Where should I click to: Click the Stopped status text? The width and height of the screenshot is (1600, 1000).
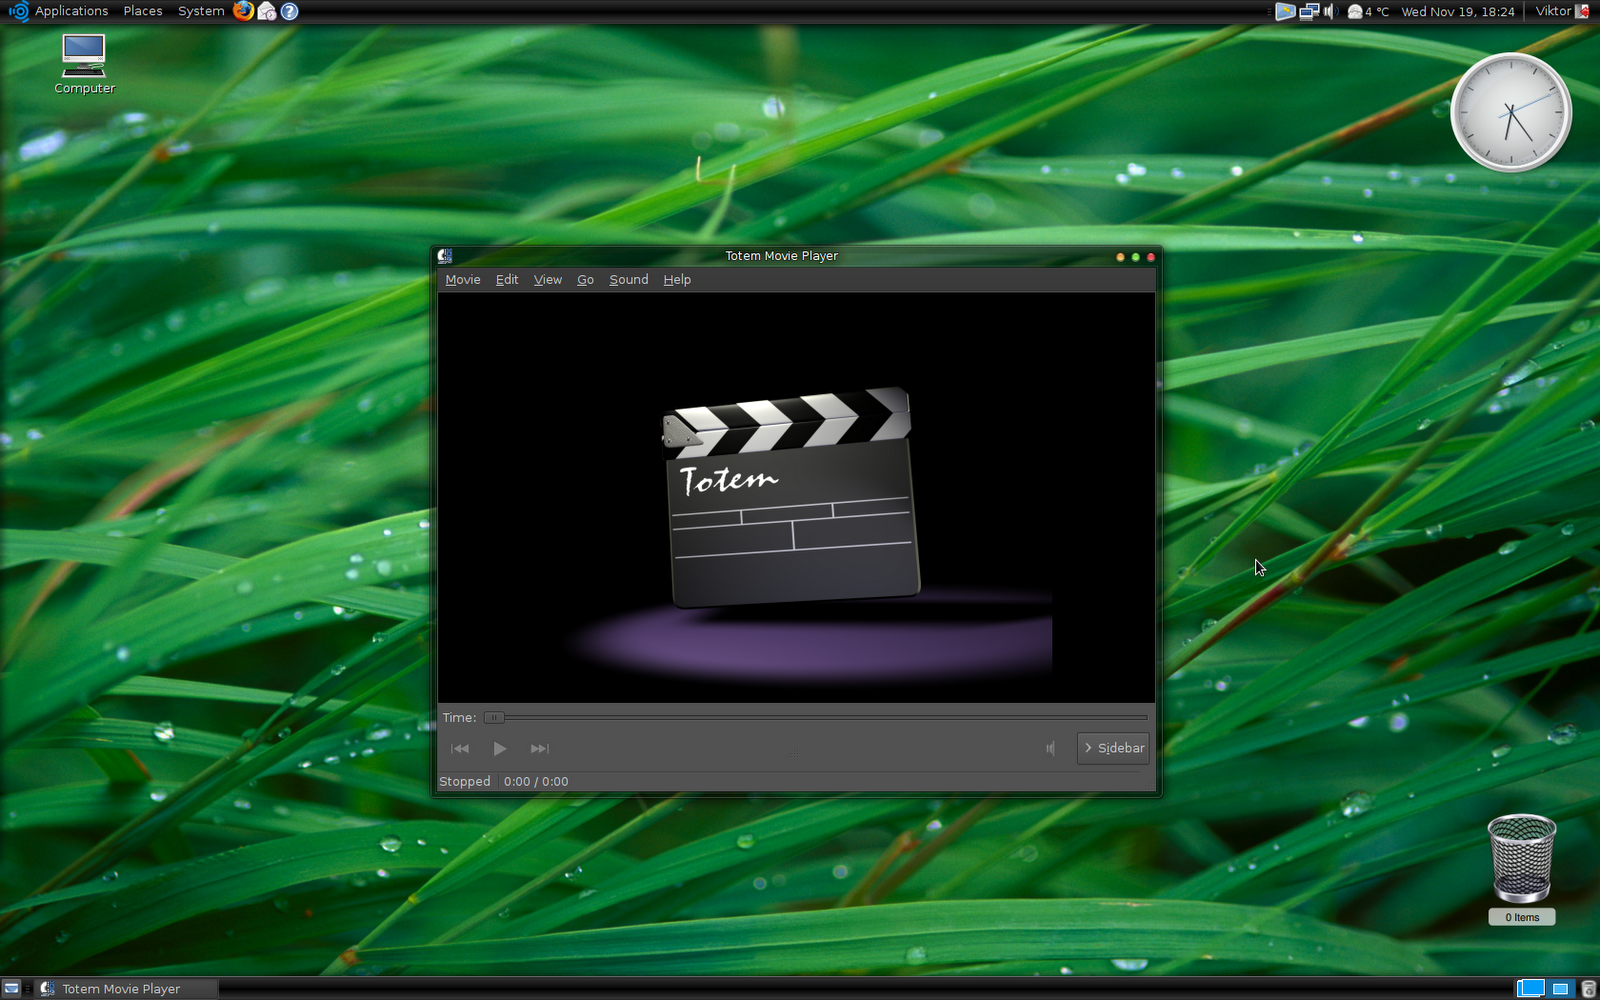coord(465,781)
